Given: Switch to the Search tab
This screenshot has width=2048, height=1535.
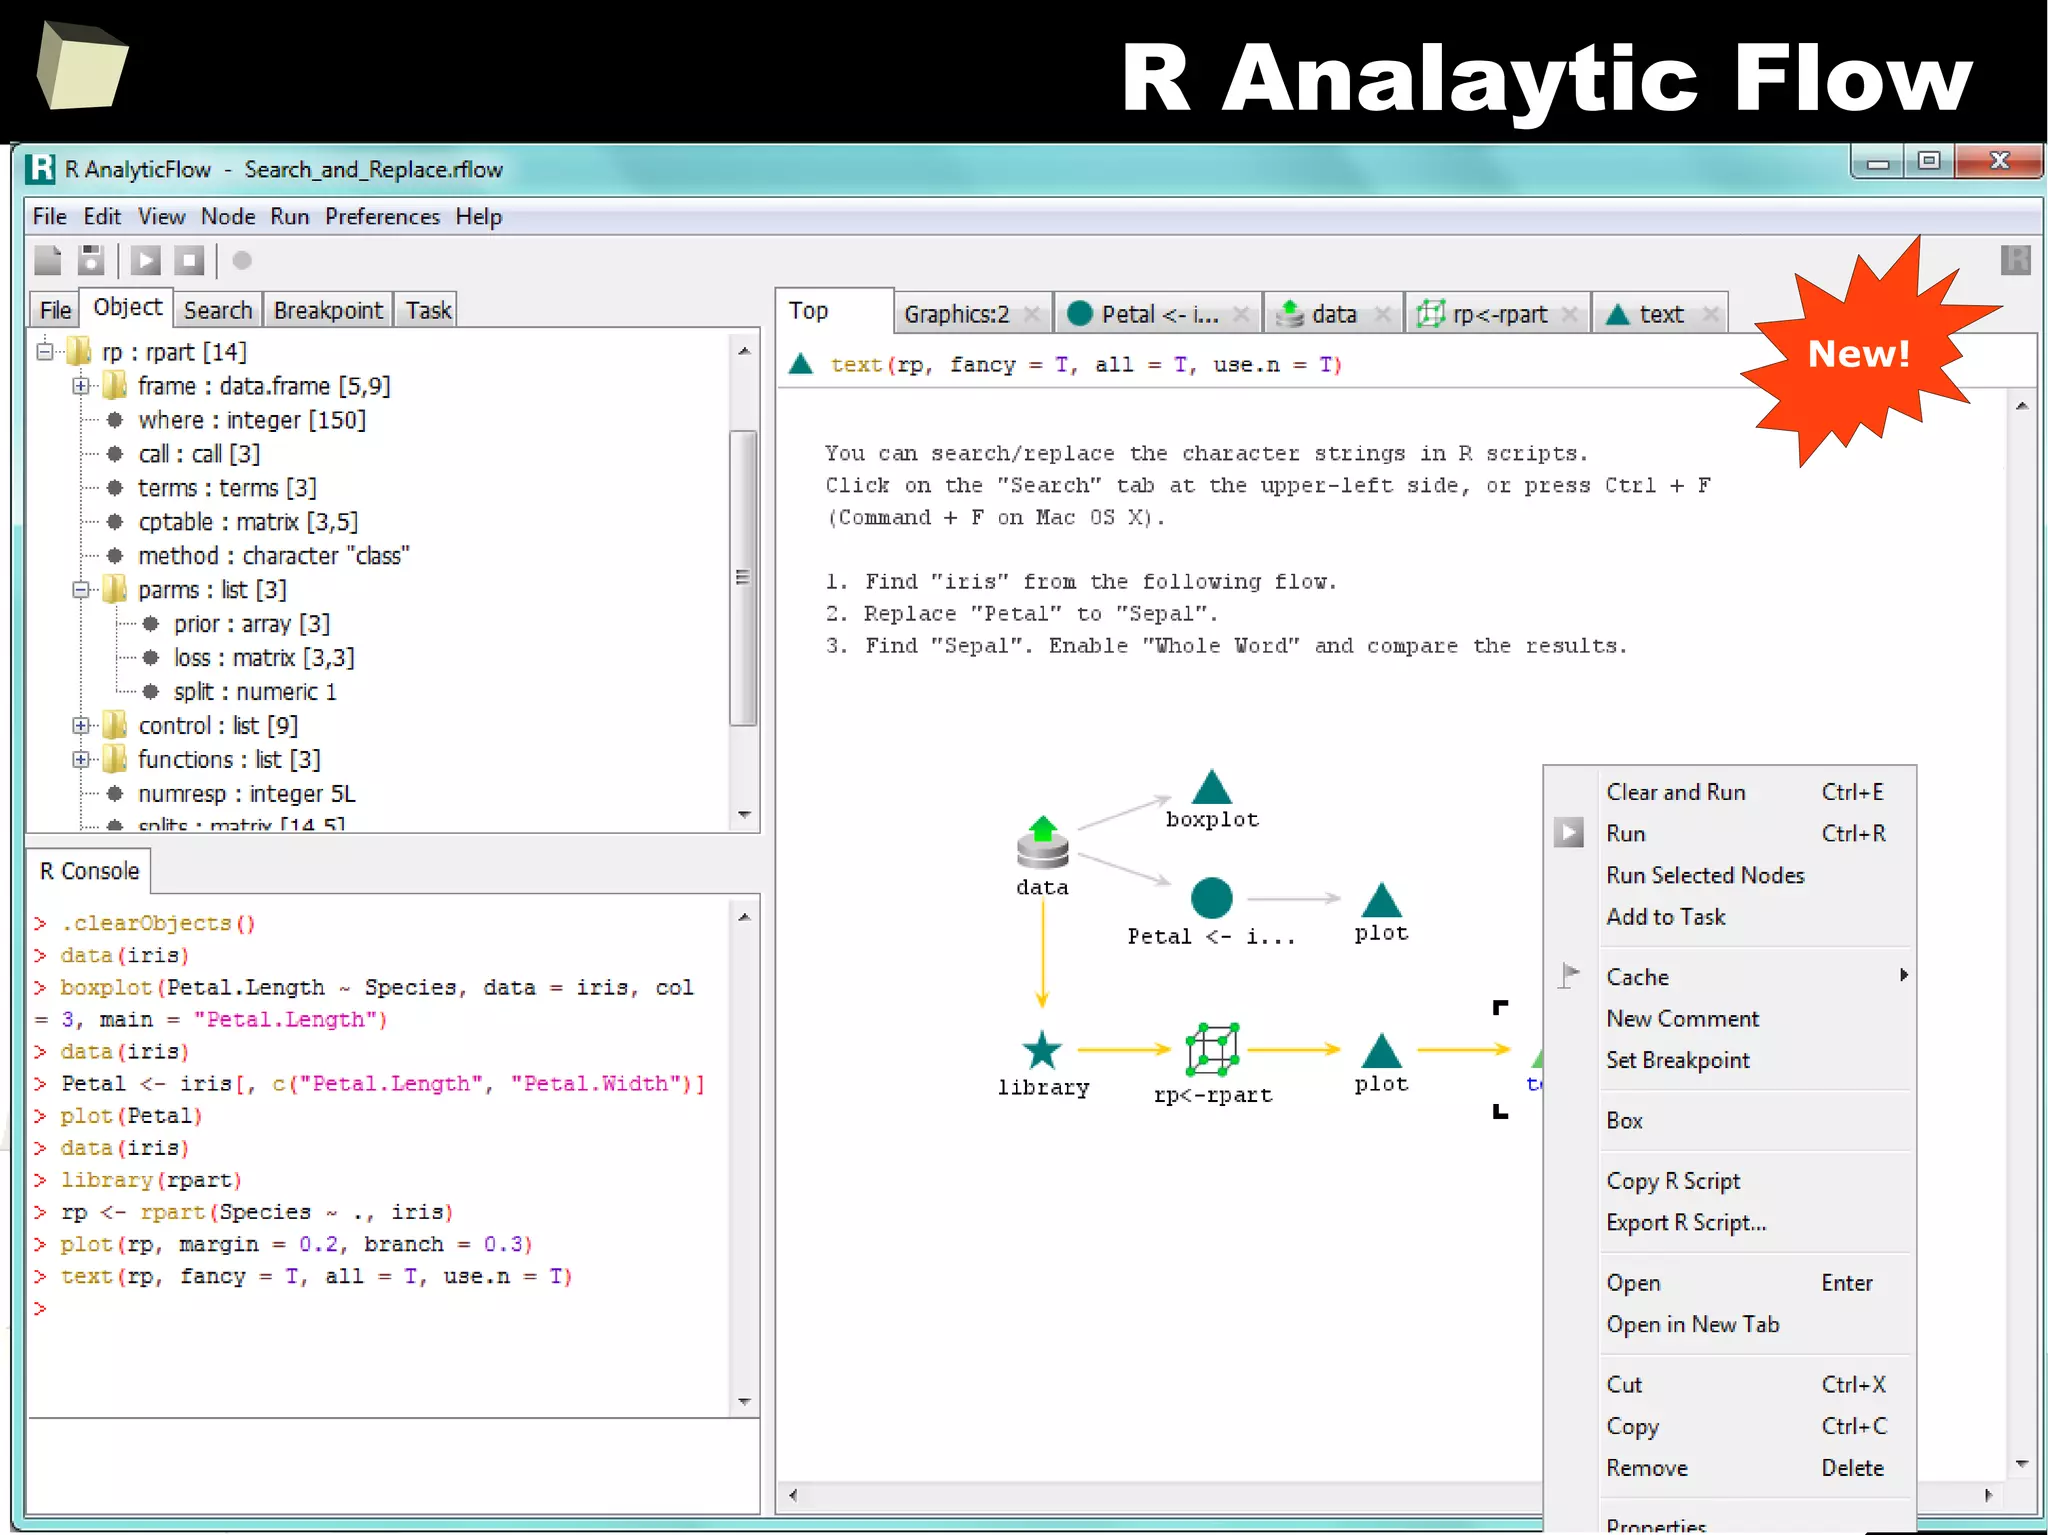Looking at the screenshot, I should (x=218, y=311).
